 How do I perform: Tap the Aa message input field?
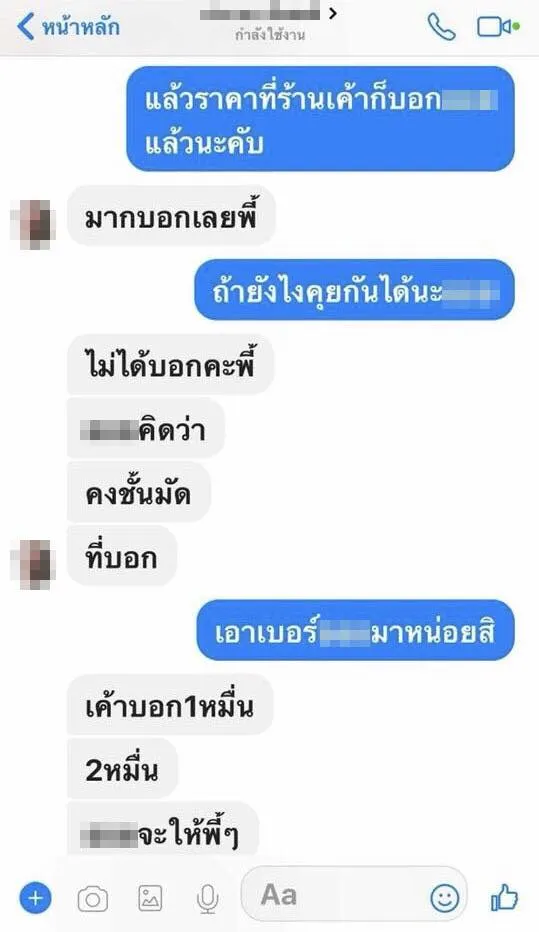(354, 896)
